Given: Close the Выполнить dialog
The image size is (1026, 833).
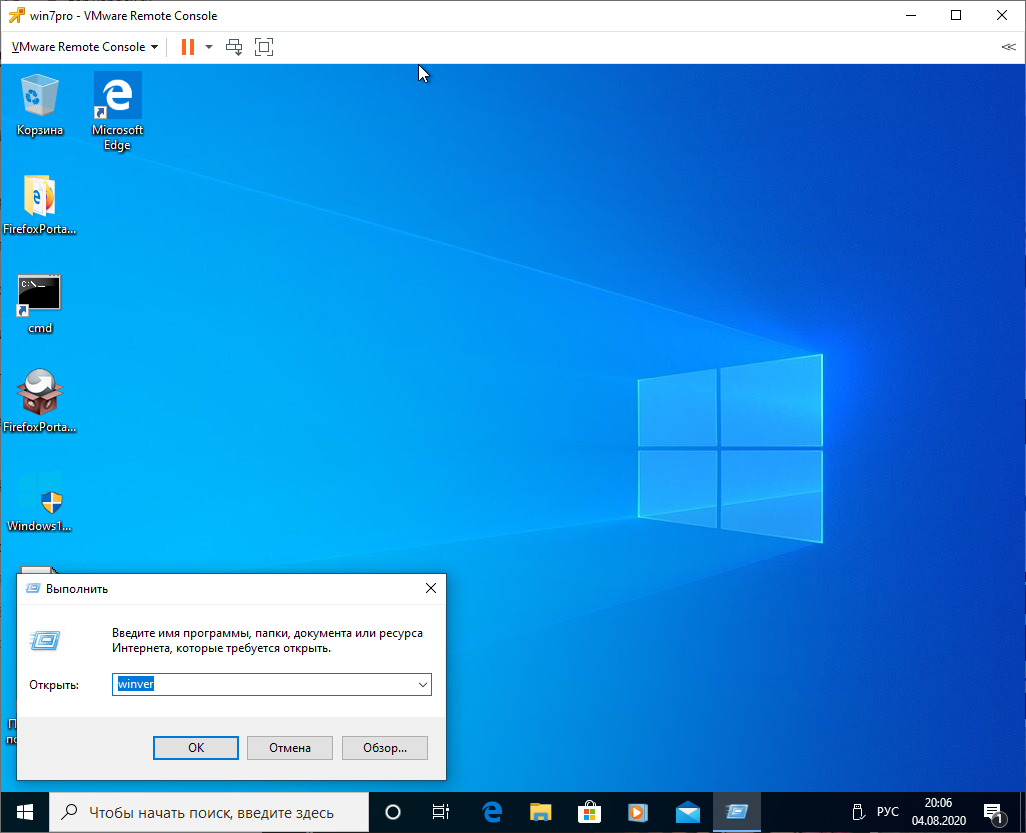Looking at the screenshot, I should pos(431,588).
